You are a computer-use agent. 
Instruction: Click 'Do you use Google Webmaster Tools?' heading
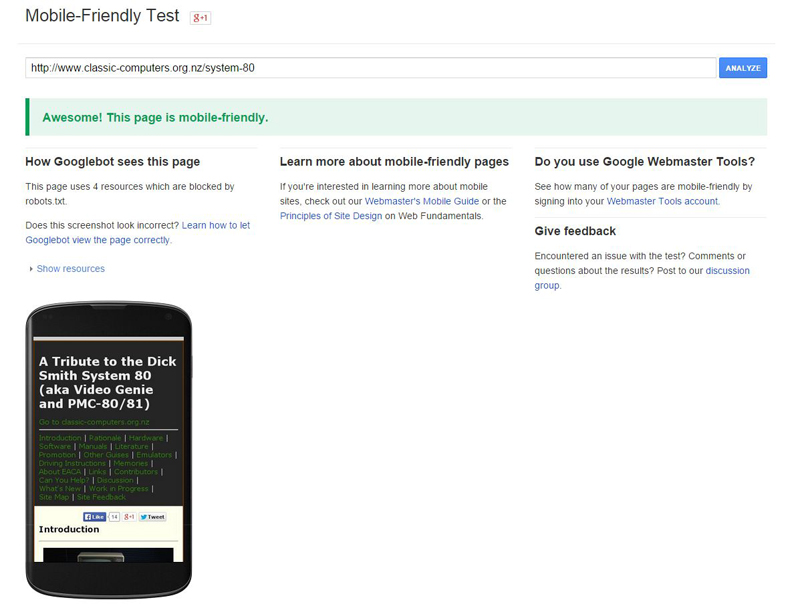[x=645, y=162]
